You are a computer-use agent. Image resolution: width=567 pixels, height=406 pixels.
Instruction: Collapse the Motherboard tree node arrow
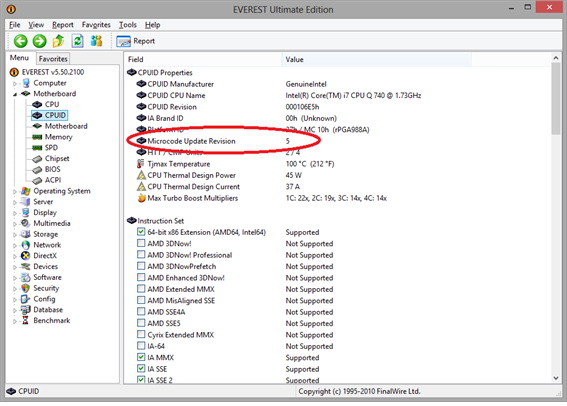click(x=15, y=94)
